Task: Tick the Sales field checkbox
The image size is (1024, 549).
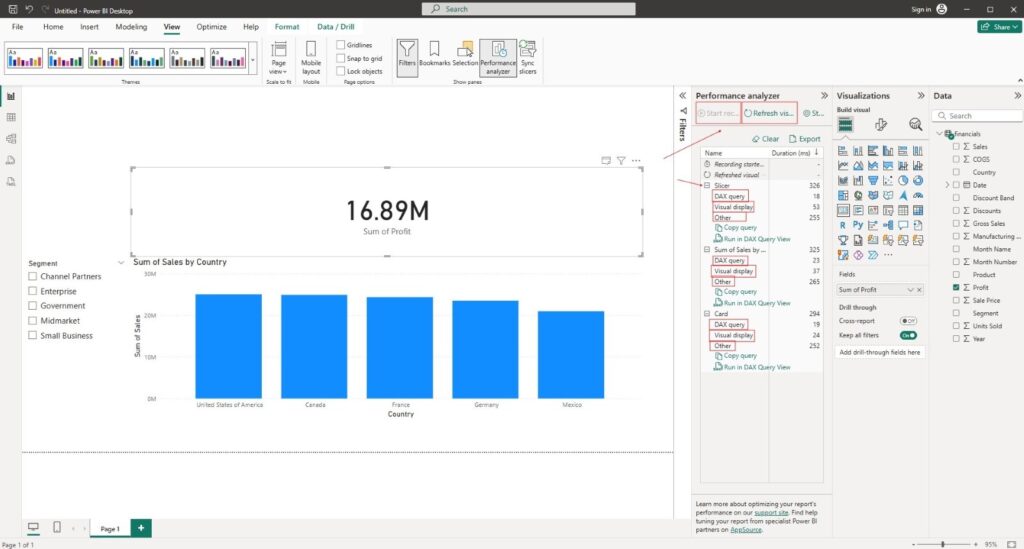Action: [957, 146]
